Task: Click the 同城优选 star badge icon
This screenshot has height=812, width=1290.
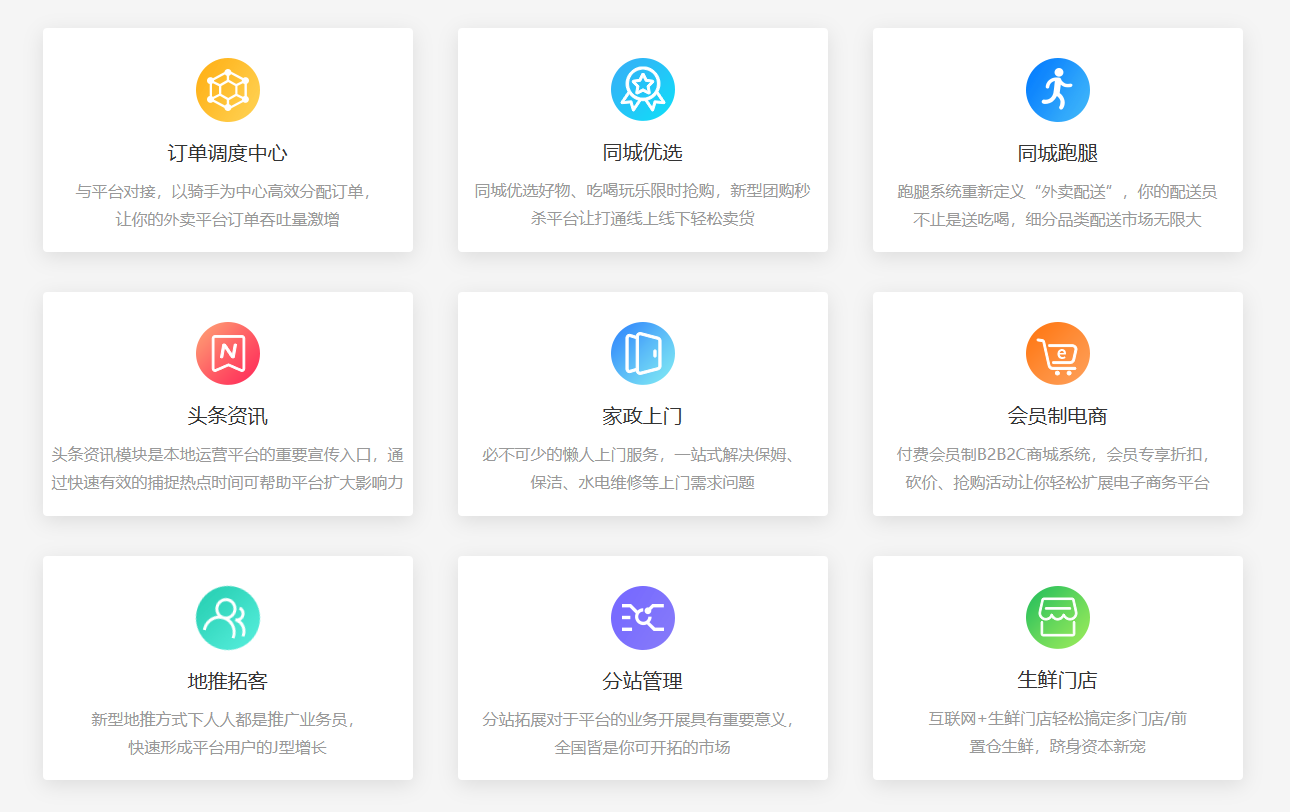Action: coord(643,90)
